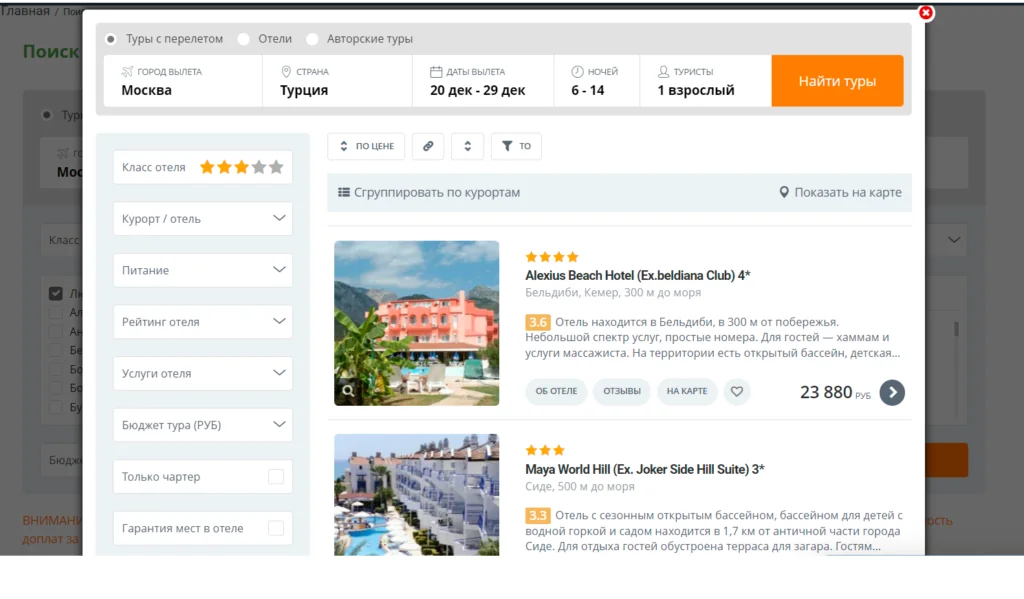Tick the 'Только чартер' checkbox
The width and height of the screenshot is (1024, 599).
tap(276, 477)
